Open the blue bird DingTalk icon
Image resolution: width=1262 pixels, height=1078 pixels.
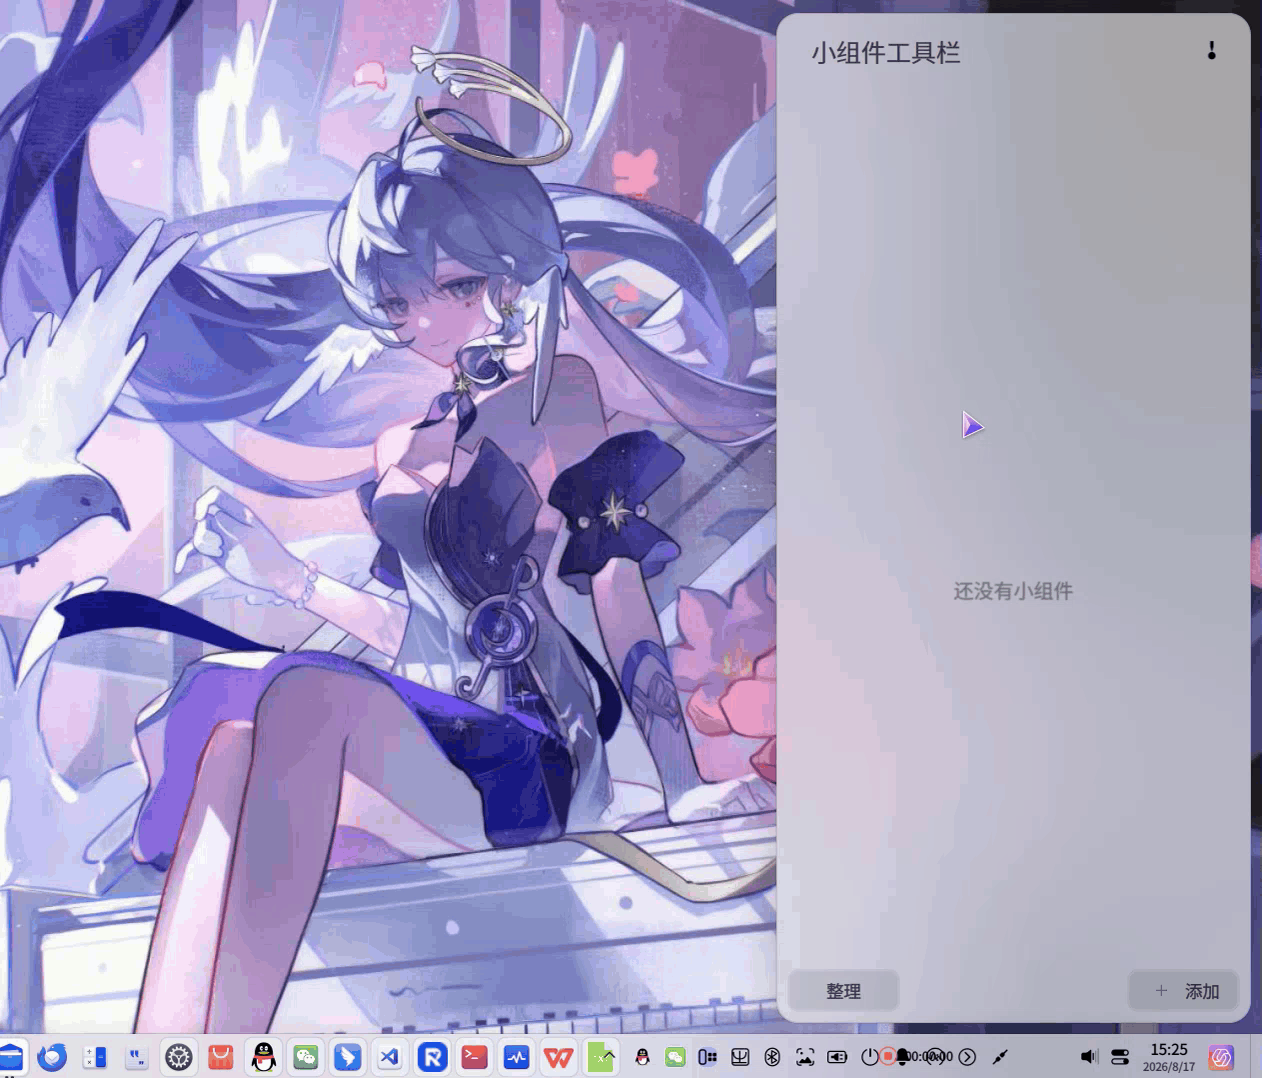[x=348, y=1056]
